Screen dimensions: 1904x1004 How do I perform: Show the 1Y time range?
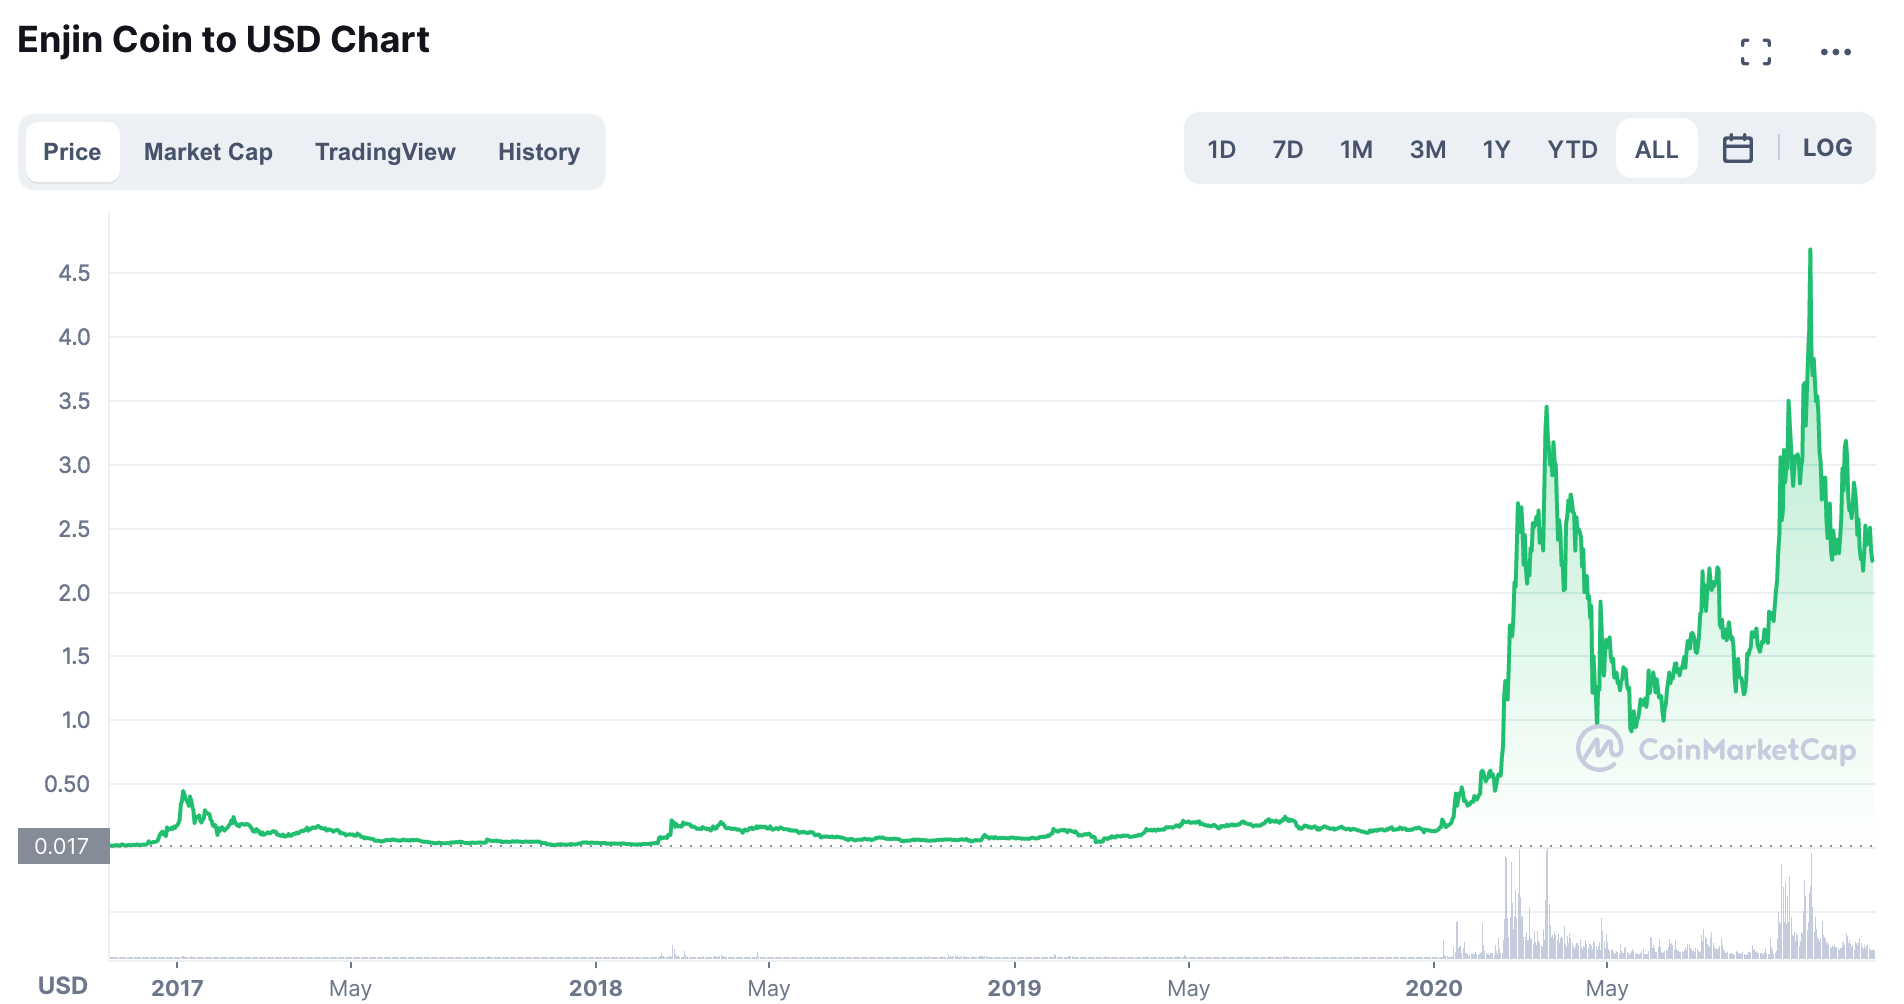click(1496, 150)
